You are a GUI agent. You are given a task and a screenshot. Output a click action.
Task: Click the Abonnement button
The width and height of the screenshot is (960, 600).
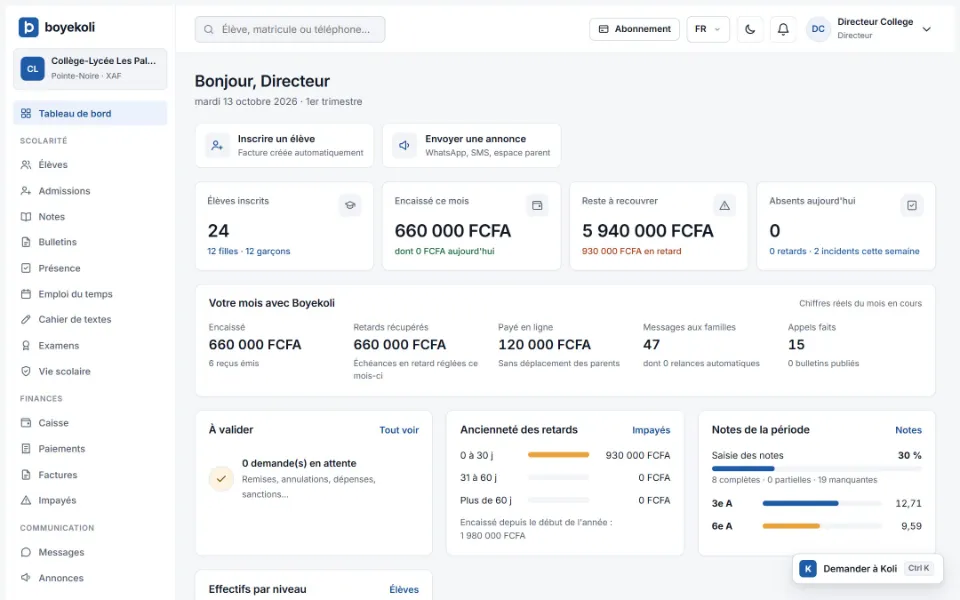click(x=634, y=29)
